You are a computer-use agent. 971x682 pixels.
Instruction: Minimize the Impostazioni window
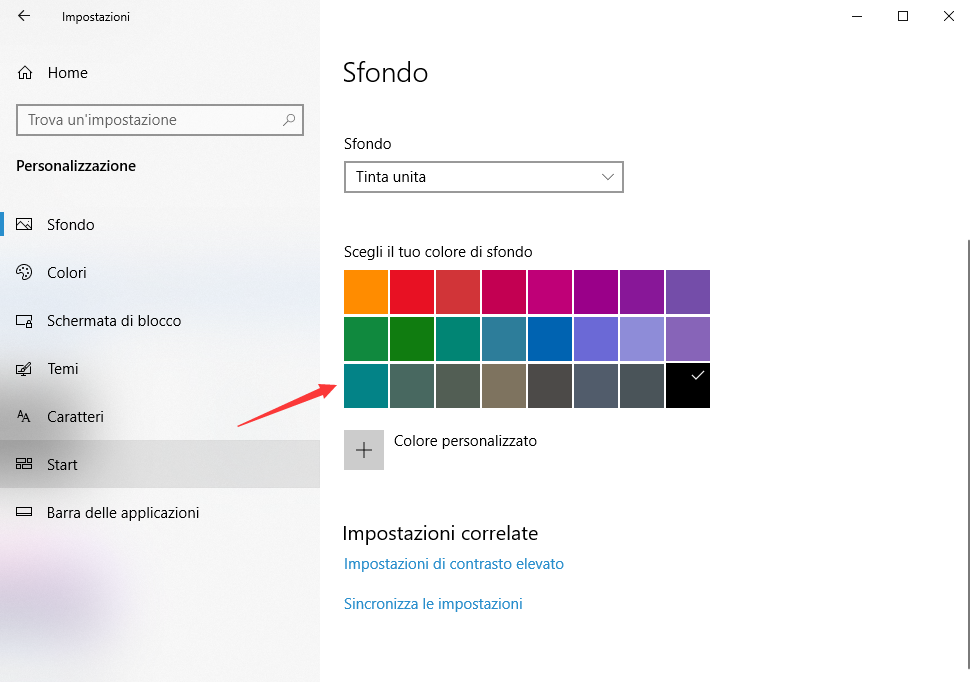click(x=857, y=16)
